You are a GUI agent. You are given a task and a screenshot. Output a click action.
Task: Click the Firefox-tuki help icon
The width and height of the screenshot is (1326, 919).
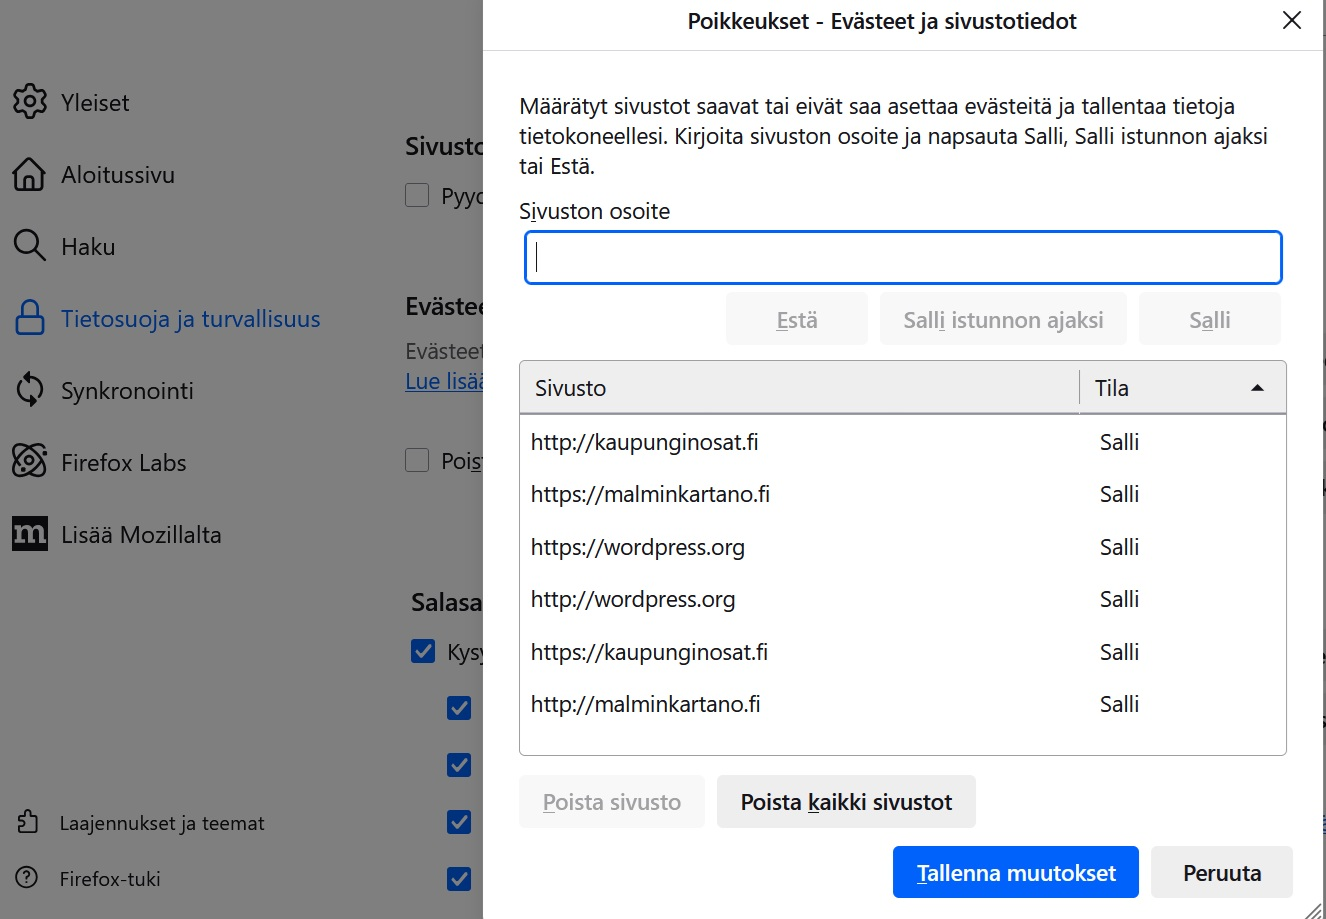[x=28, y=878]
